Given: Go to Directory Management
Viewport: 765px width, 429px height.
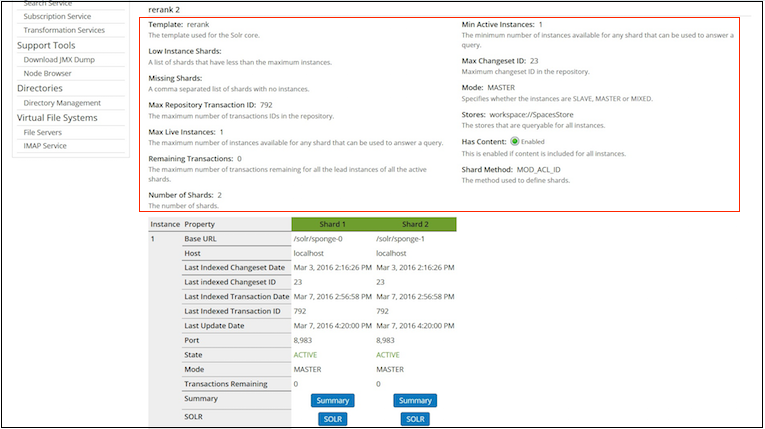Looking at the screenshot, I should point(62,103).
